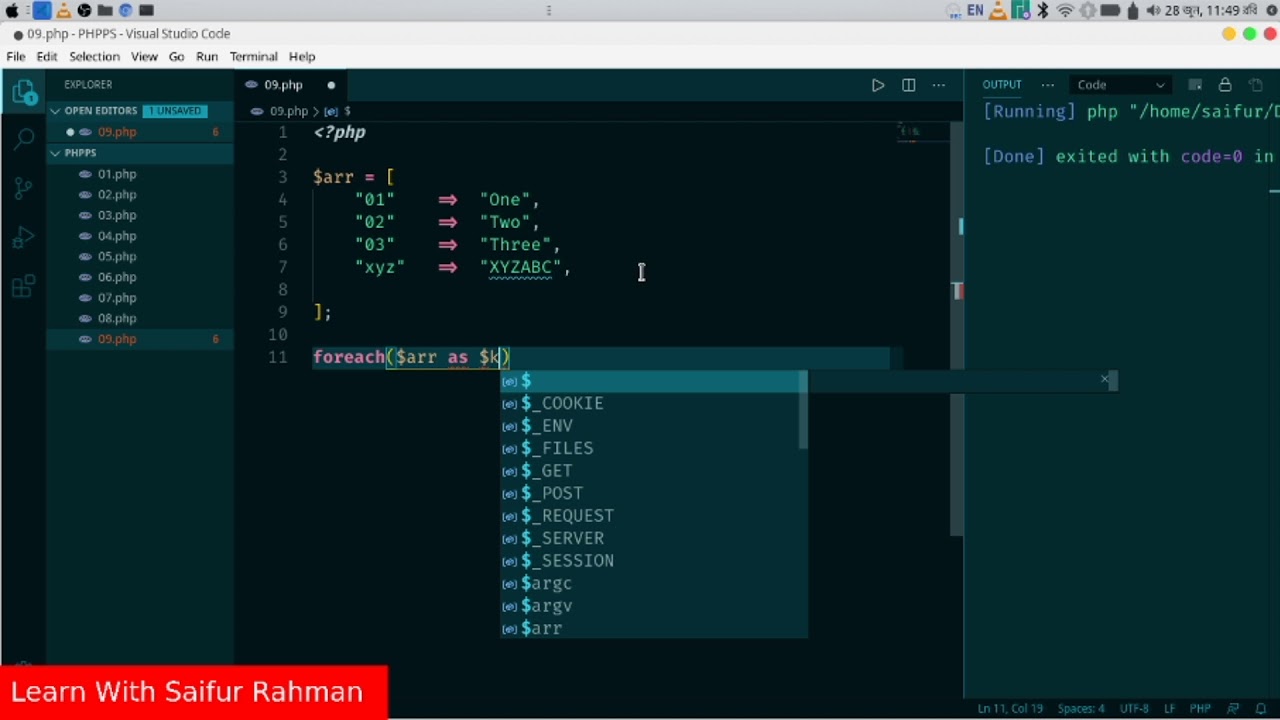This screenshot has width=1280, height=720.
Task: Open the OBS icon in top panel
Action: pos(84,10)
